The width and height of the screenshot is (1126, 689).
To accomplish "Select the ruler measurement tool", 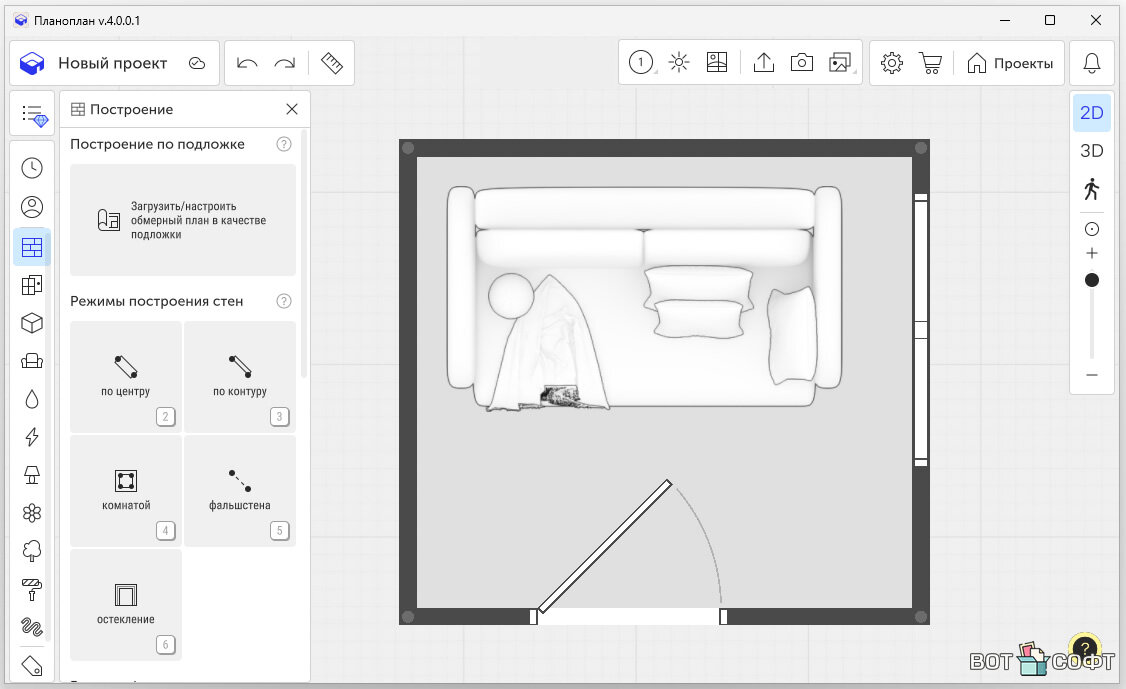I will point(332,63).
